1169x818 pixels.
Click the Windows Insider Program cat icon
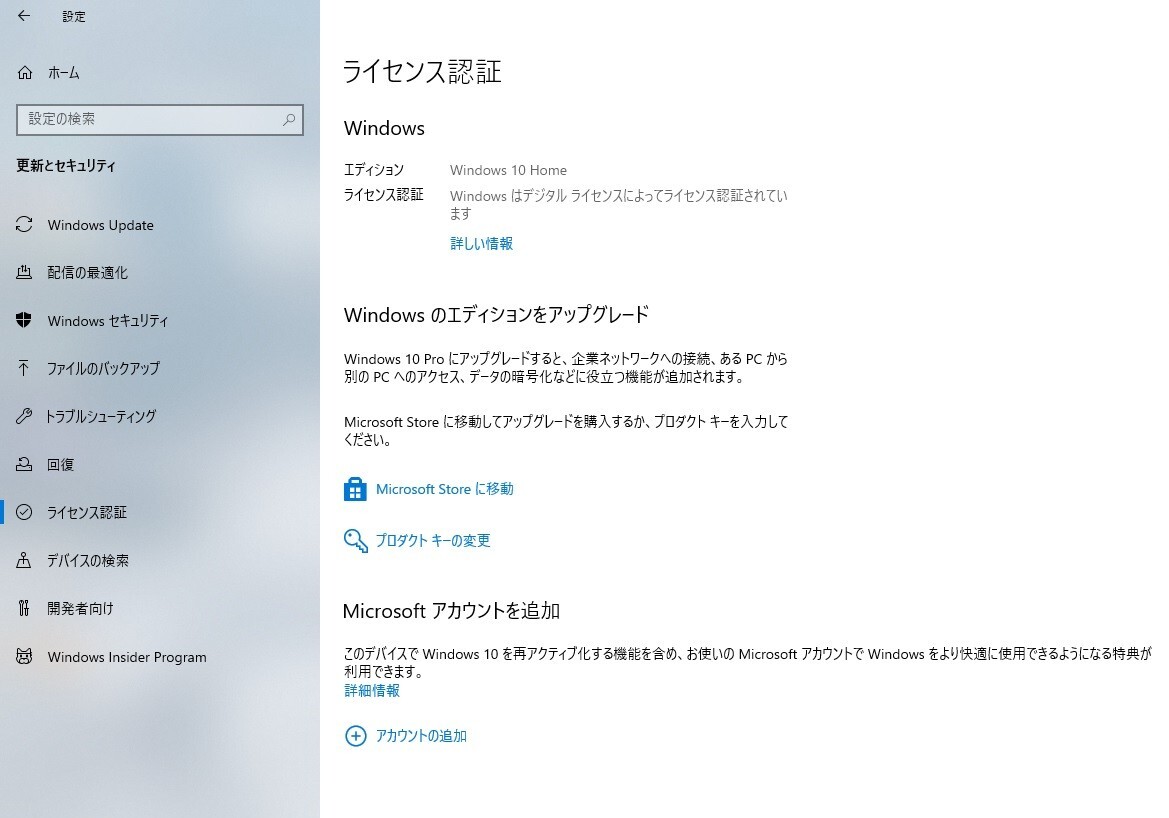24,656
